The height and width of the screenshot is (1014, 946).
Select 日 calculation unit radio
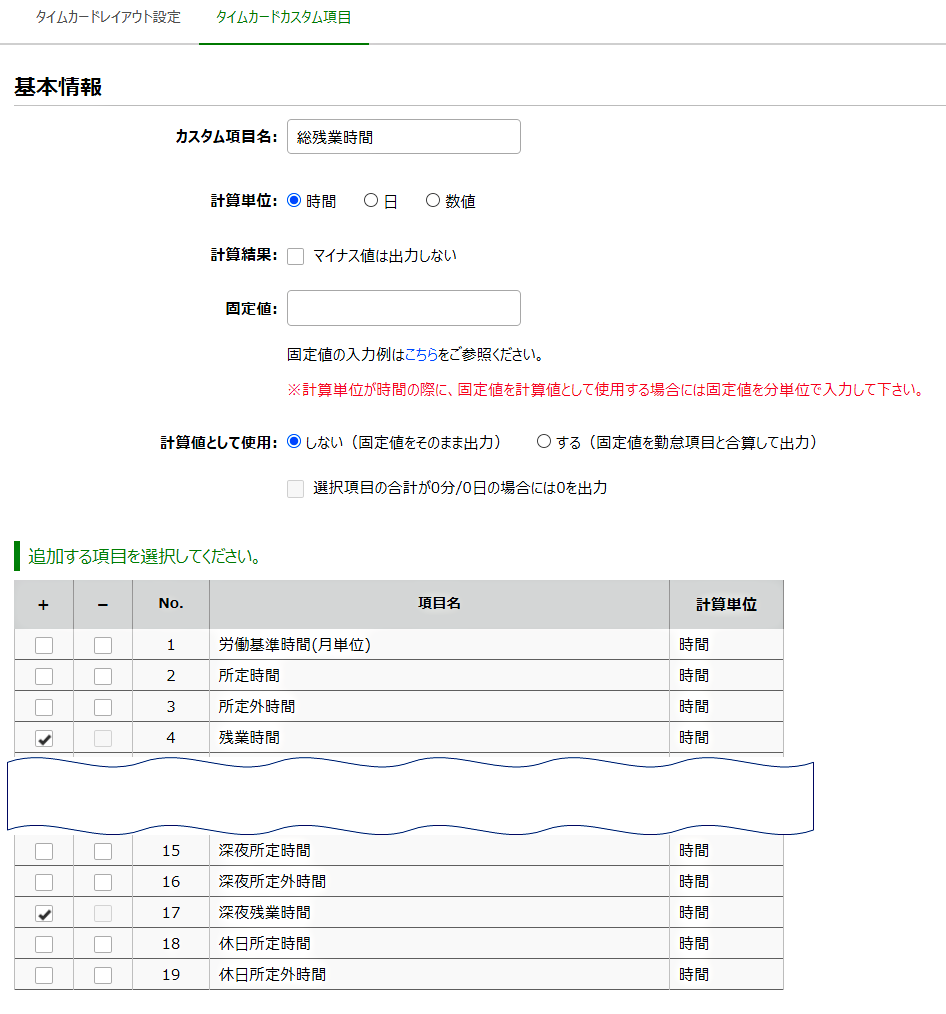[x=371, y=200]
